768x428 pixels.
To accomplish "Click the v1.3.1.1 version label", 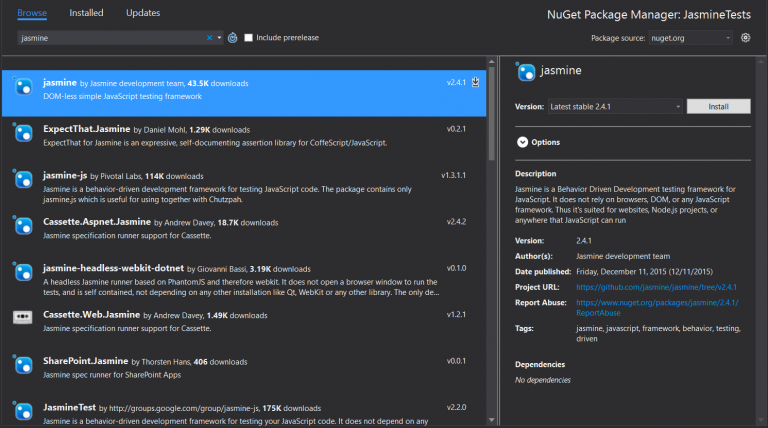I will pos(454,175).
